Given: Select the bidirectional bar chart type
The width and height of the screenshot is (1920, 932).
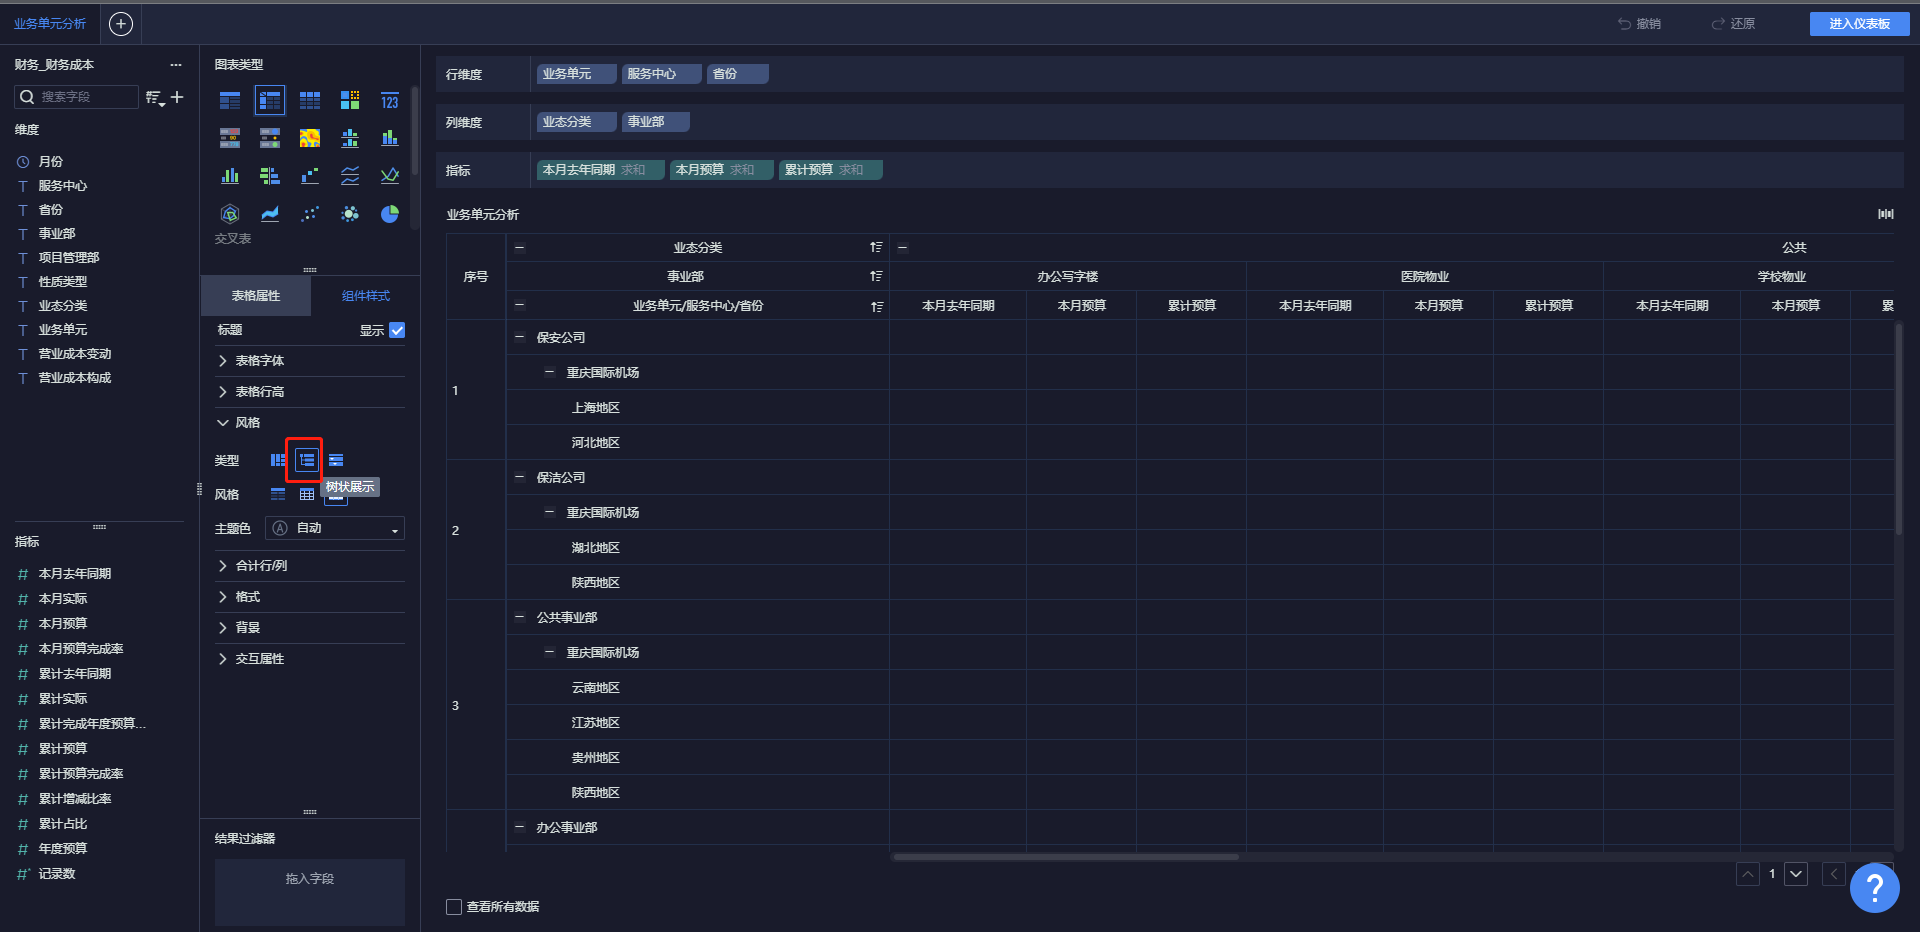Looking at the screenshot, I should [x=270, y=176].
